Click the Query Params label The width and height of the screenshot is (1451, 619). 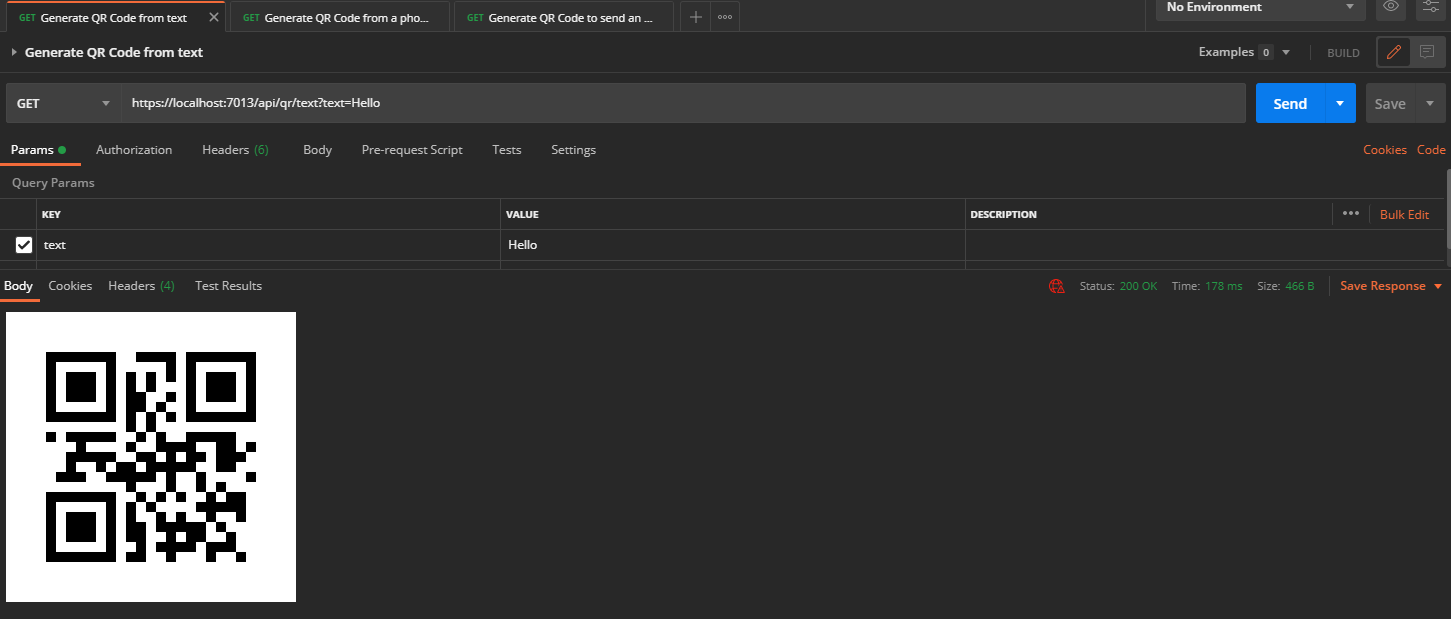53,183
